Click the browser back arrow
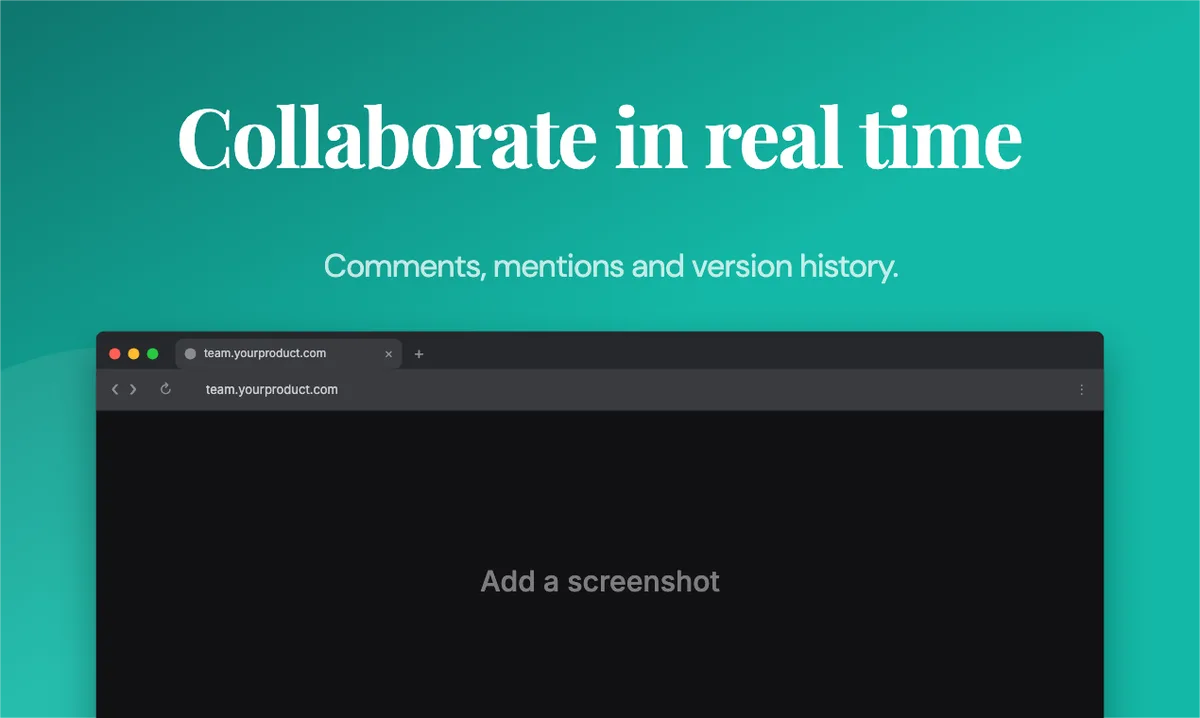 pyautogui.click(x=115, y=389)
